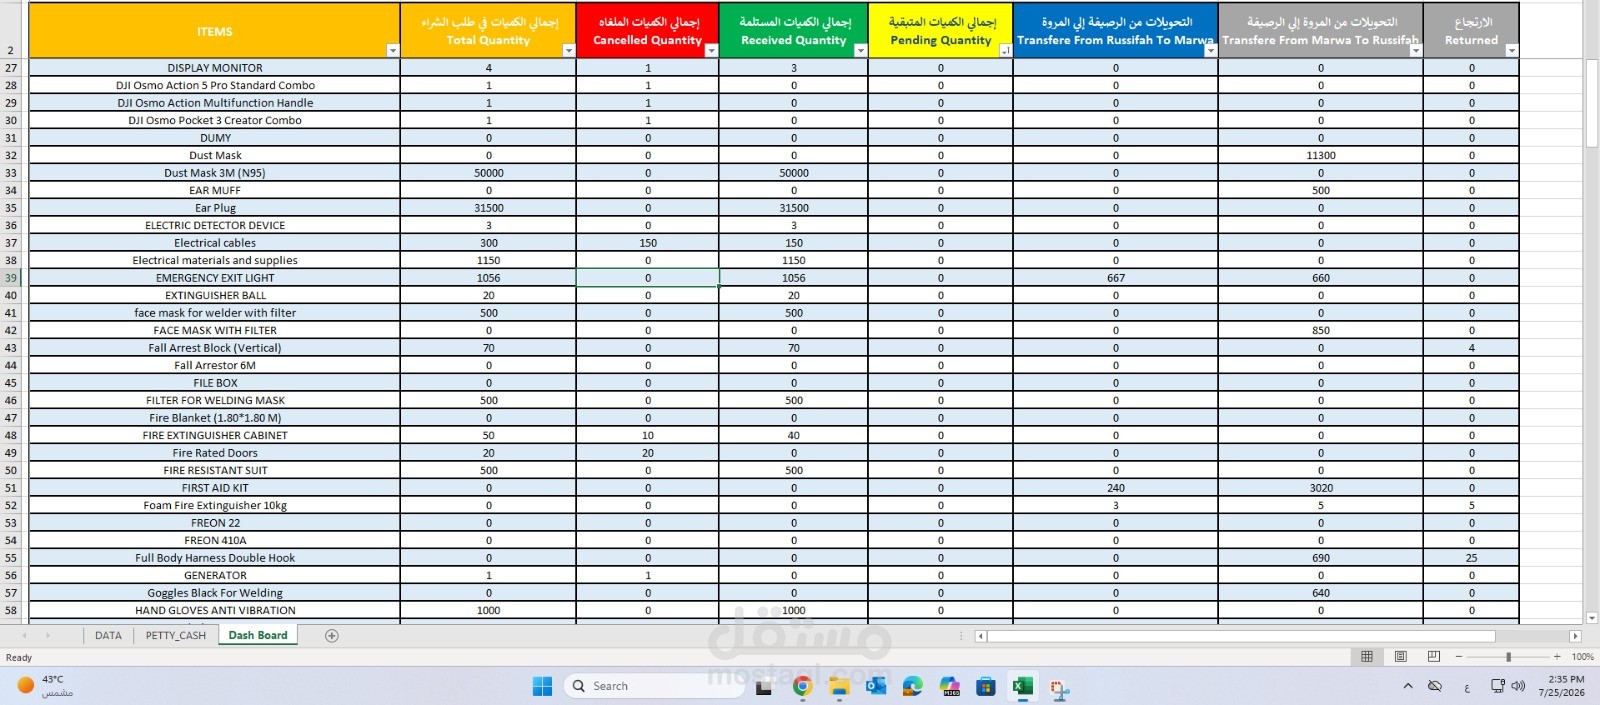The height and width of the screenshot is (705, 1600).
Task: Click the taskbar Search box
Action: click(x=653, y=686)
